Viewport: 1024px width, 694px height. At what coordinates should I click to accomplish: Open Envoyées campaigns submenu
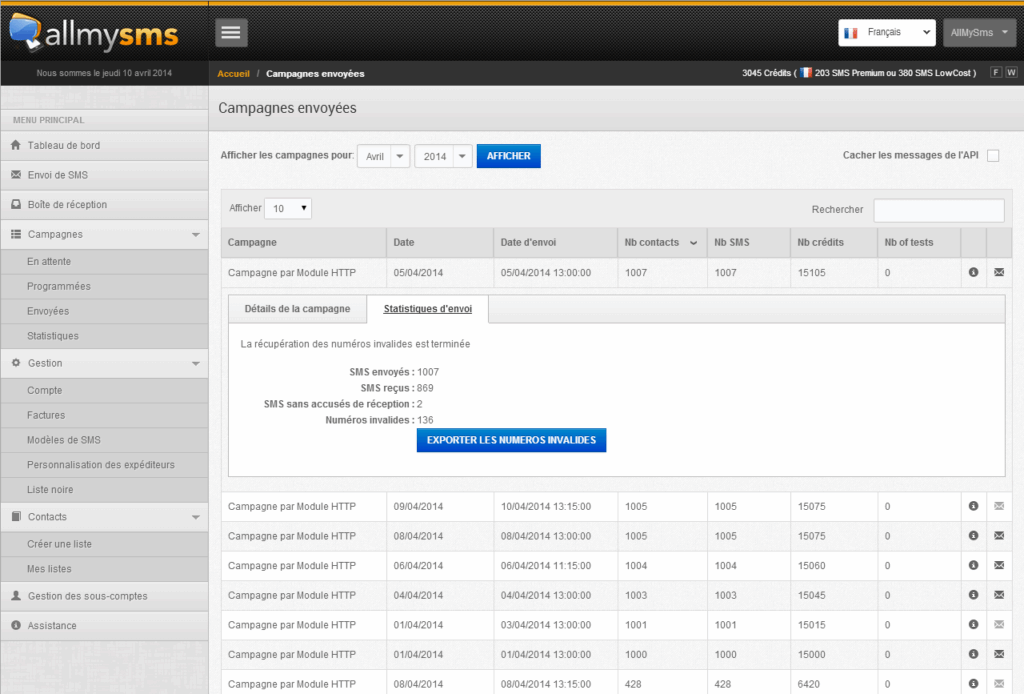(x=104, y=311)
